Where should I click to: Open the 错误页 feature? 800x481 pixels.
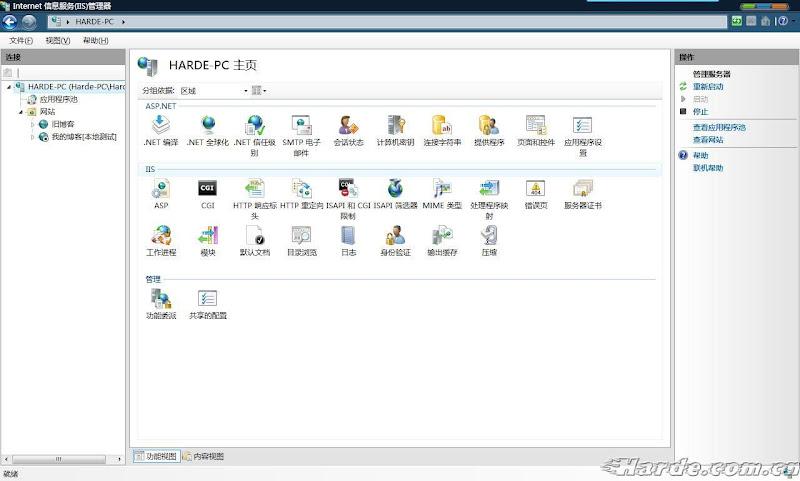point(536,194)
